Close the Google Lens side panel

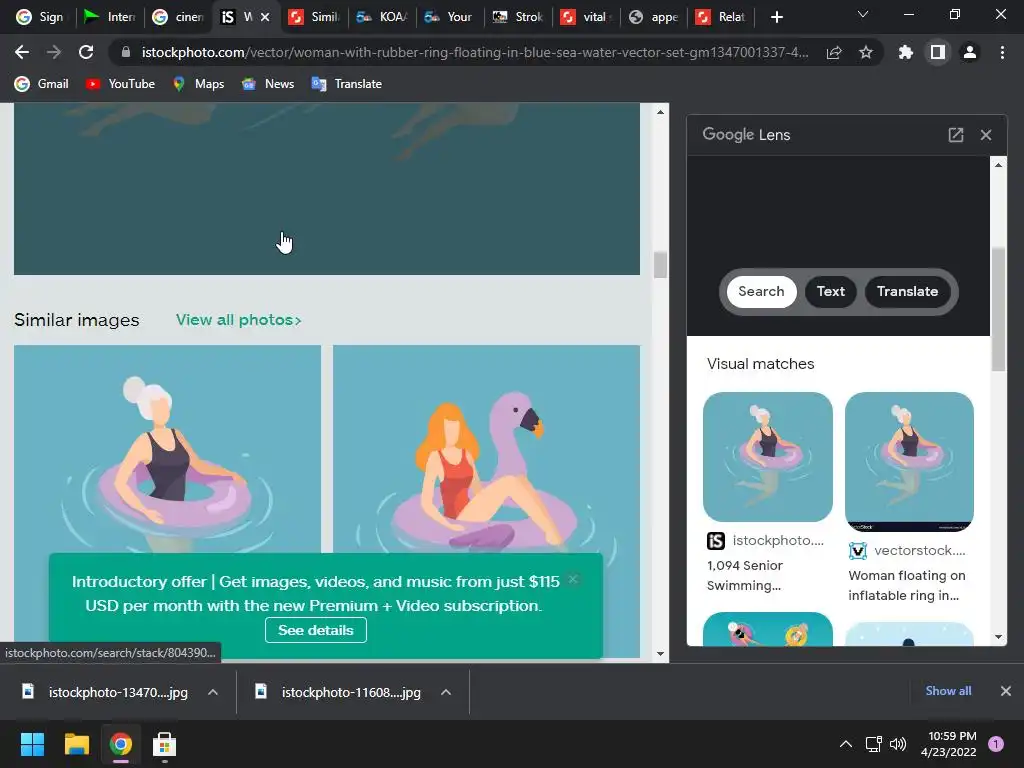pyautogui.click(x=985, y=135)
